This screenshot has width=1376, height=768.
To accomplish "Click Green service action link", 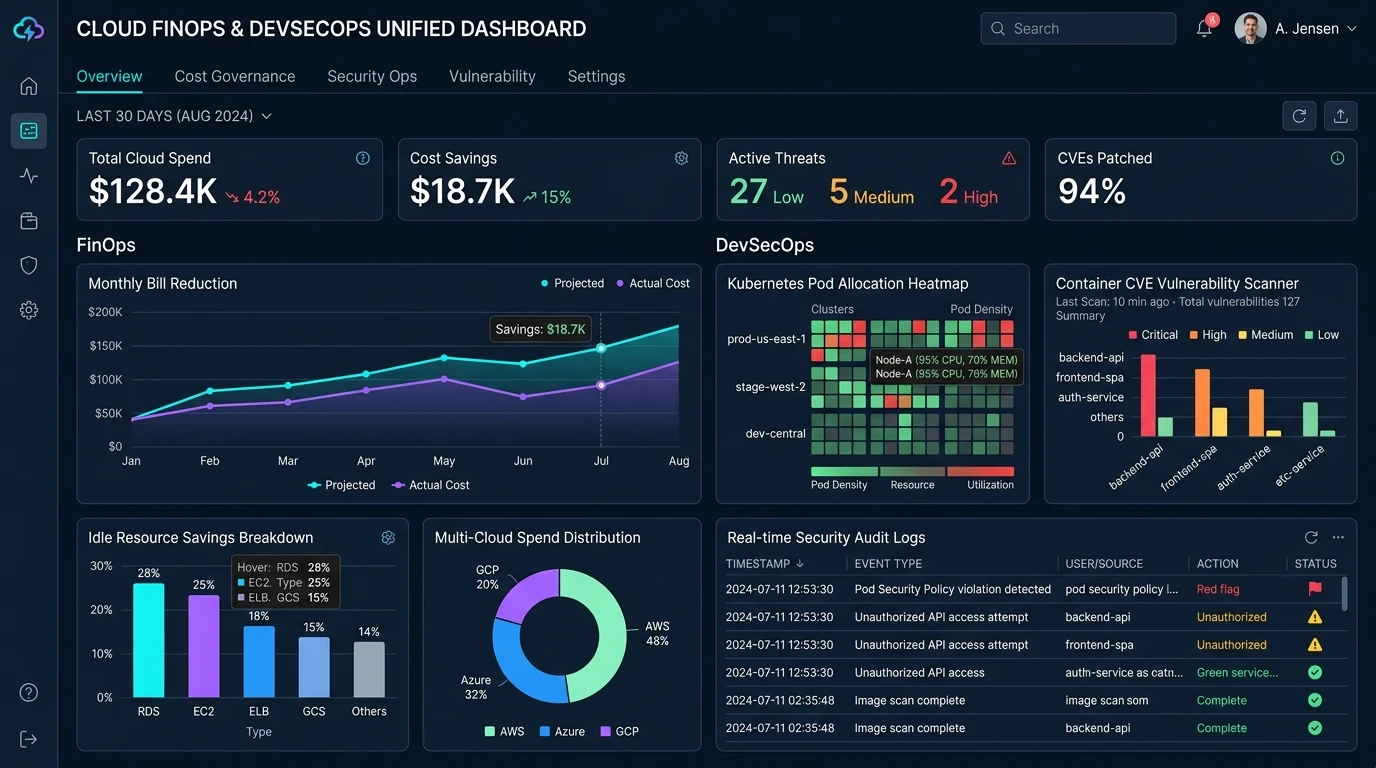I will click(1238, 673).
